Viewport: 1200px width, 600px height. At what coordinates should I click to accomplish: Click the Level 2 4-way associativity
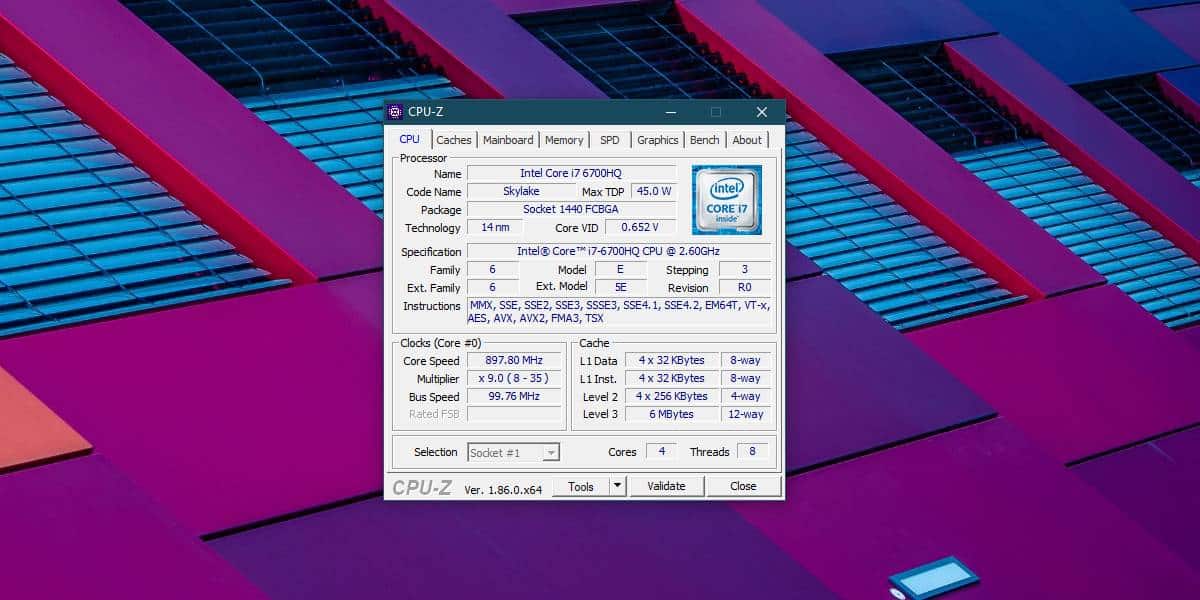coord(746,396)
